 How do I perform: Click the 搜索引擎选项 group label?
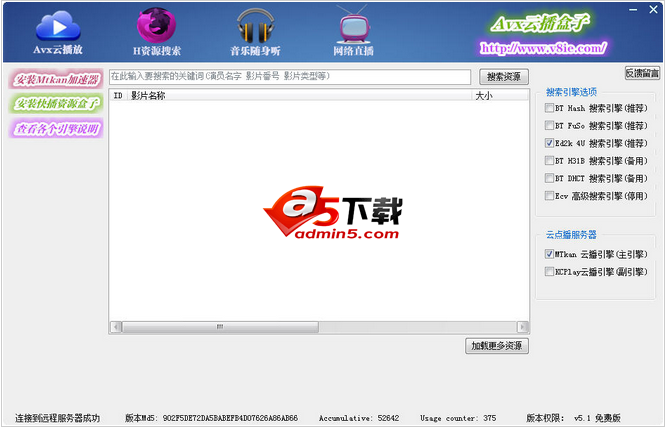(x=571, y=92)
